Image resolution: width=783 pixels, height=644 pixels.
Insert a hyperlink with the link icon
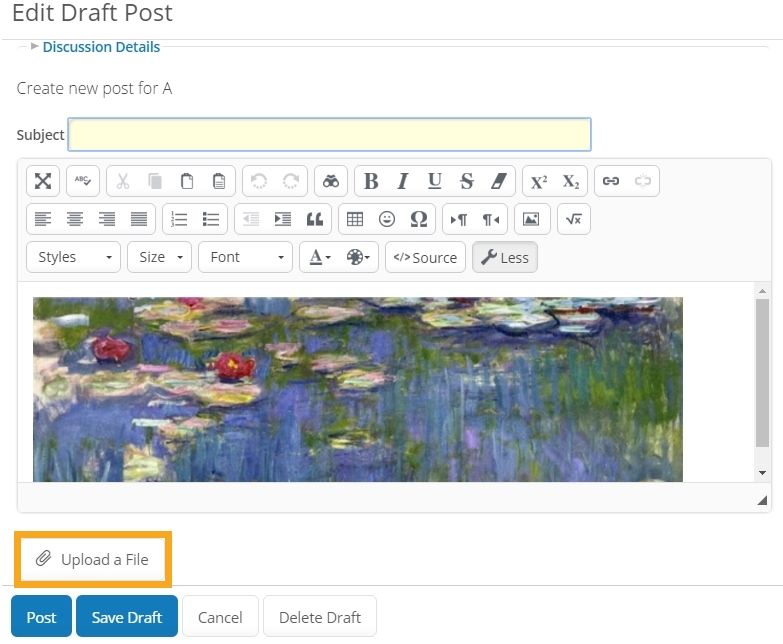(611, 181)
